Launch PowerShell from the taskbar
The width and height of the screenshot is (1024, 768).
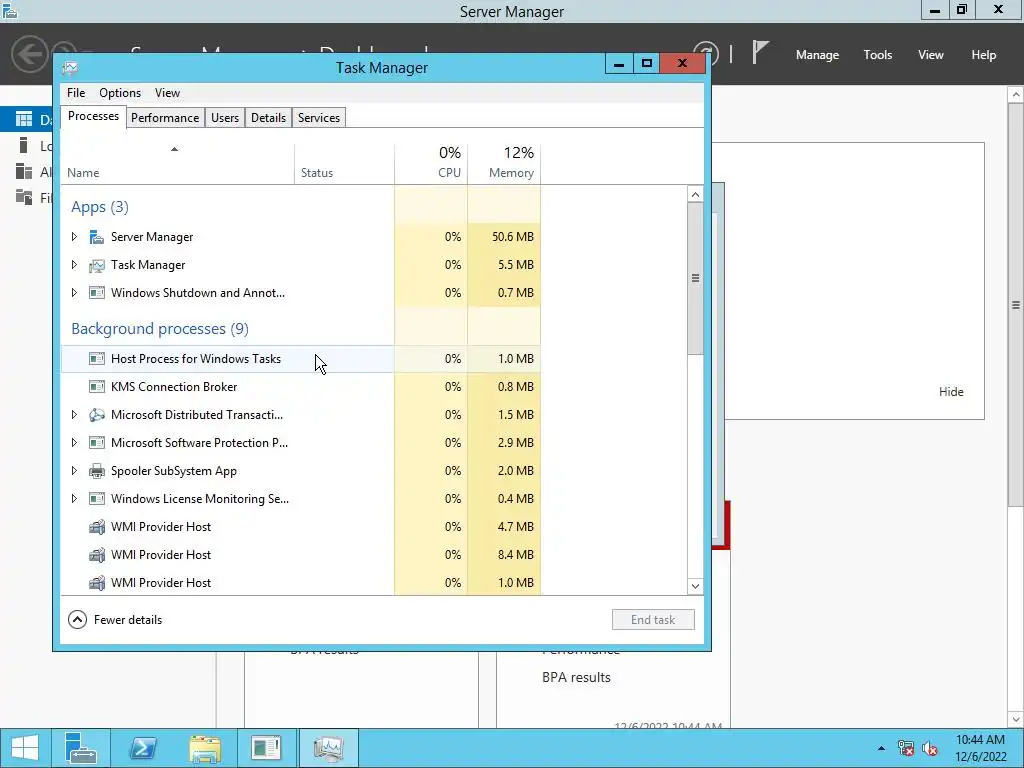point(143,748)
